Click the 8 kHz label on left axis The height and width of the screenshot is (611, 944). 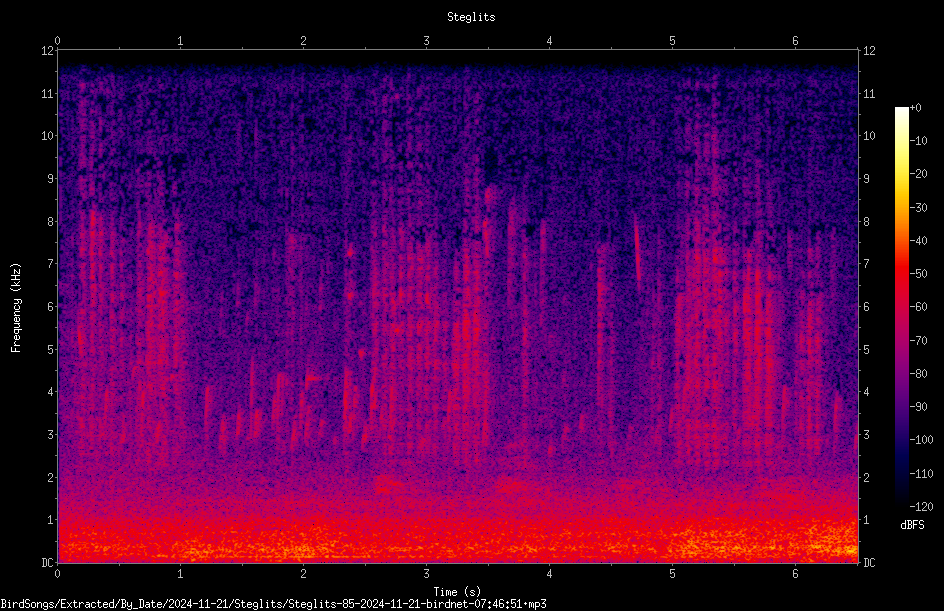(51, 222)
